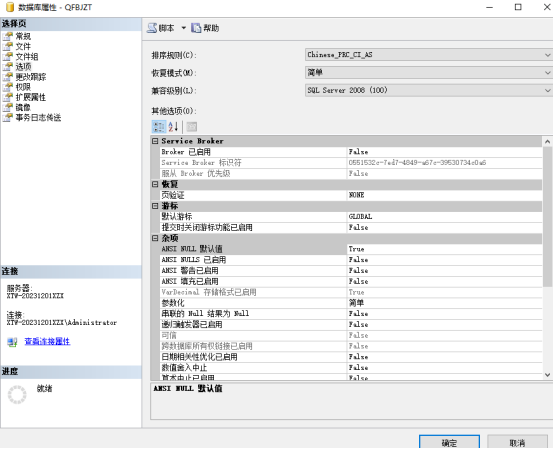Click the alphabetical A-Z sort icon
Image resolution: width=554 pixels, height=449 pixels.
point(173,127)
